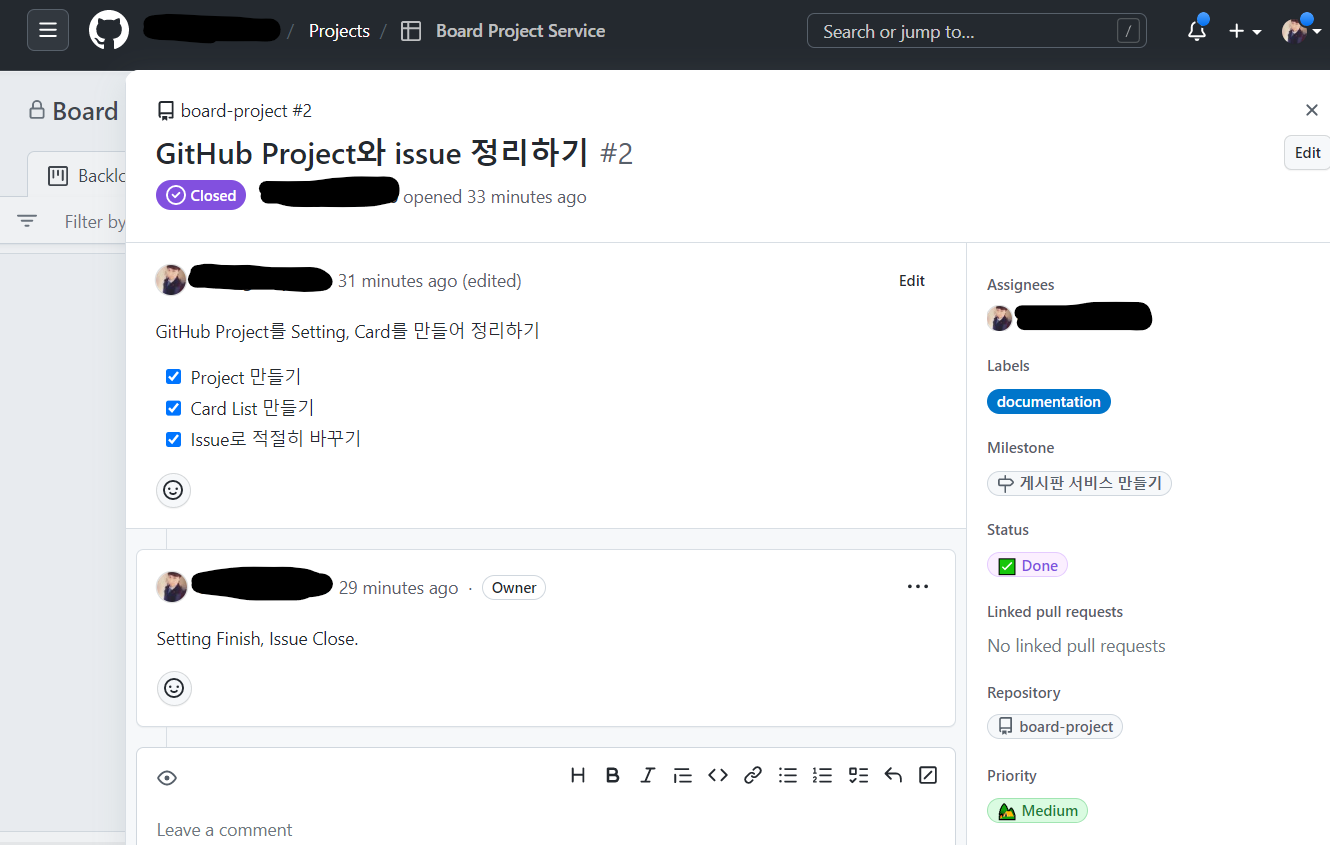Focus the 'Leave a comment' text area

(x=546, y=829)
